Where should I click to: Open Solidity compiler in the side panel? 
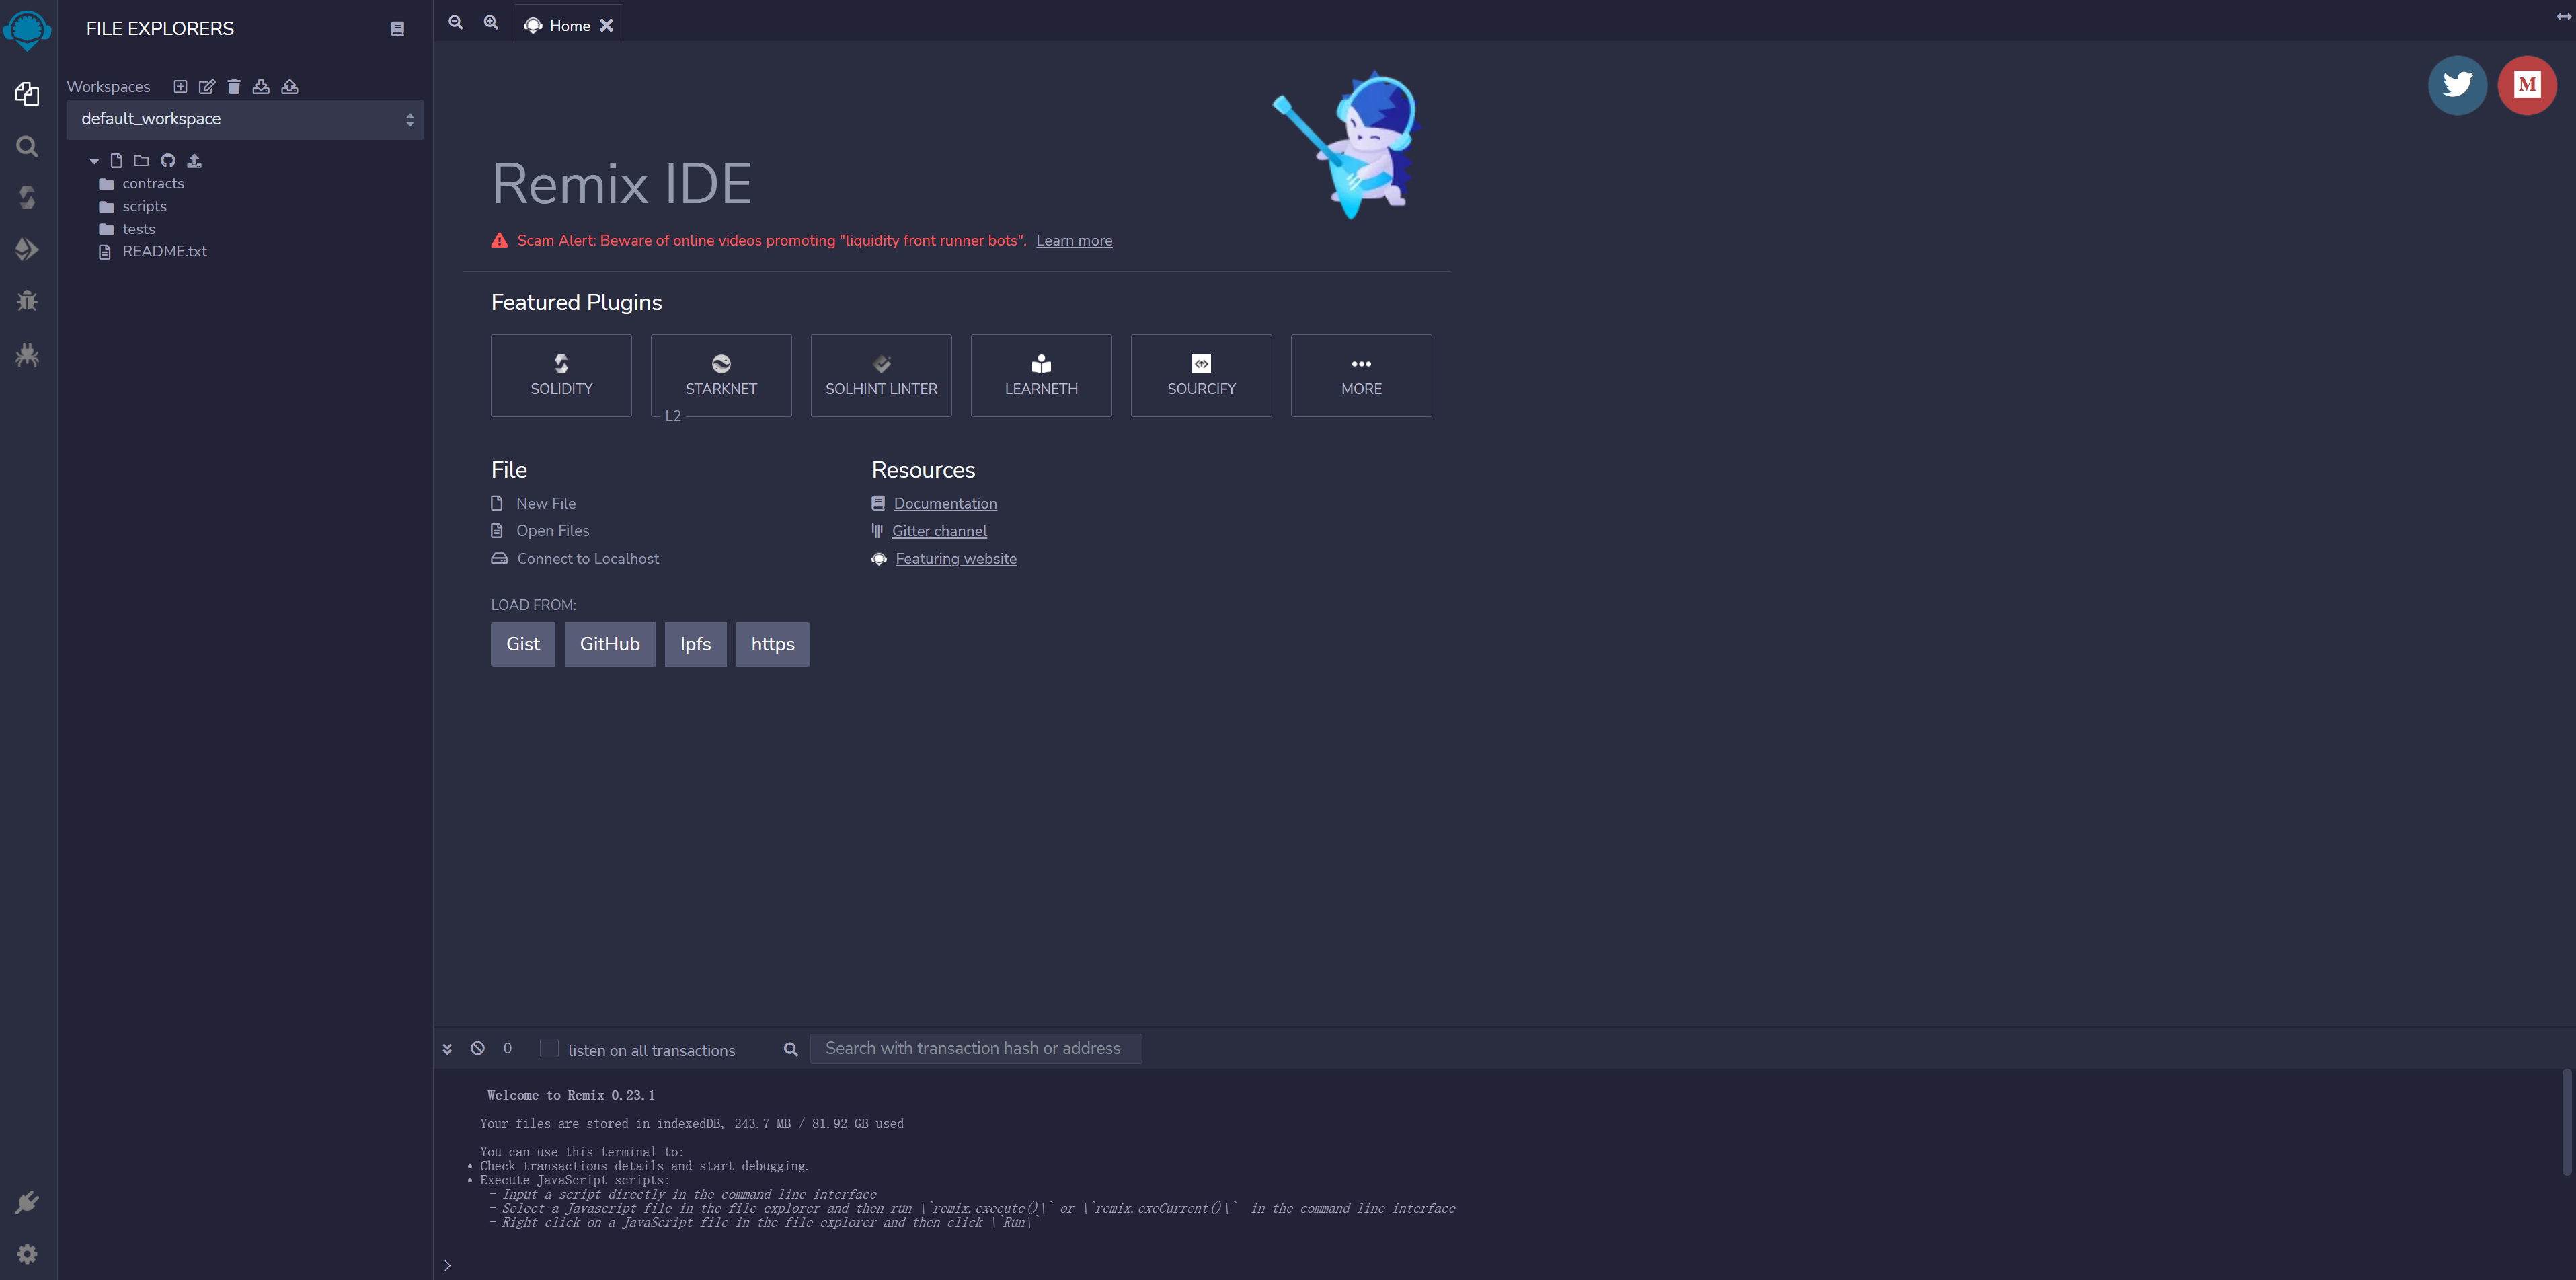click(27, 197)
